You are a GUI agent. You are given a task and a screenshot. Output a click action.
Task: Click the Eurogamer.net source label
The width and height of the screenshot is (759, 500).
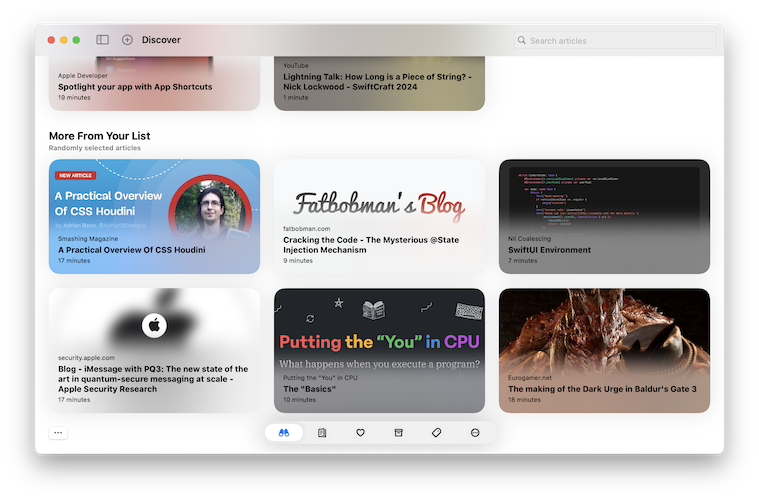click(530, 378)
